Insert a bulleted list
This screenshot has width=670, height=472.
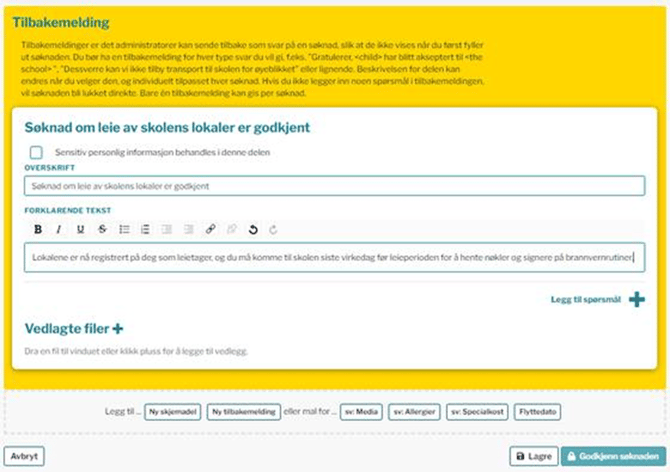pos(124,229)
